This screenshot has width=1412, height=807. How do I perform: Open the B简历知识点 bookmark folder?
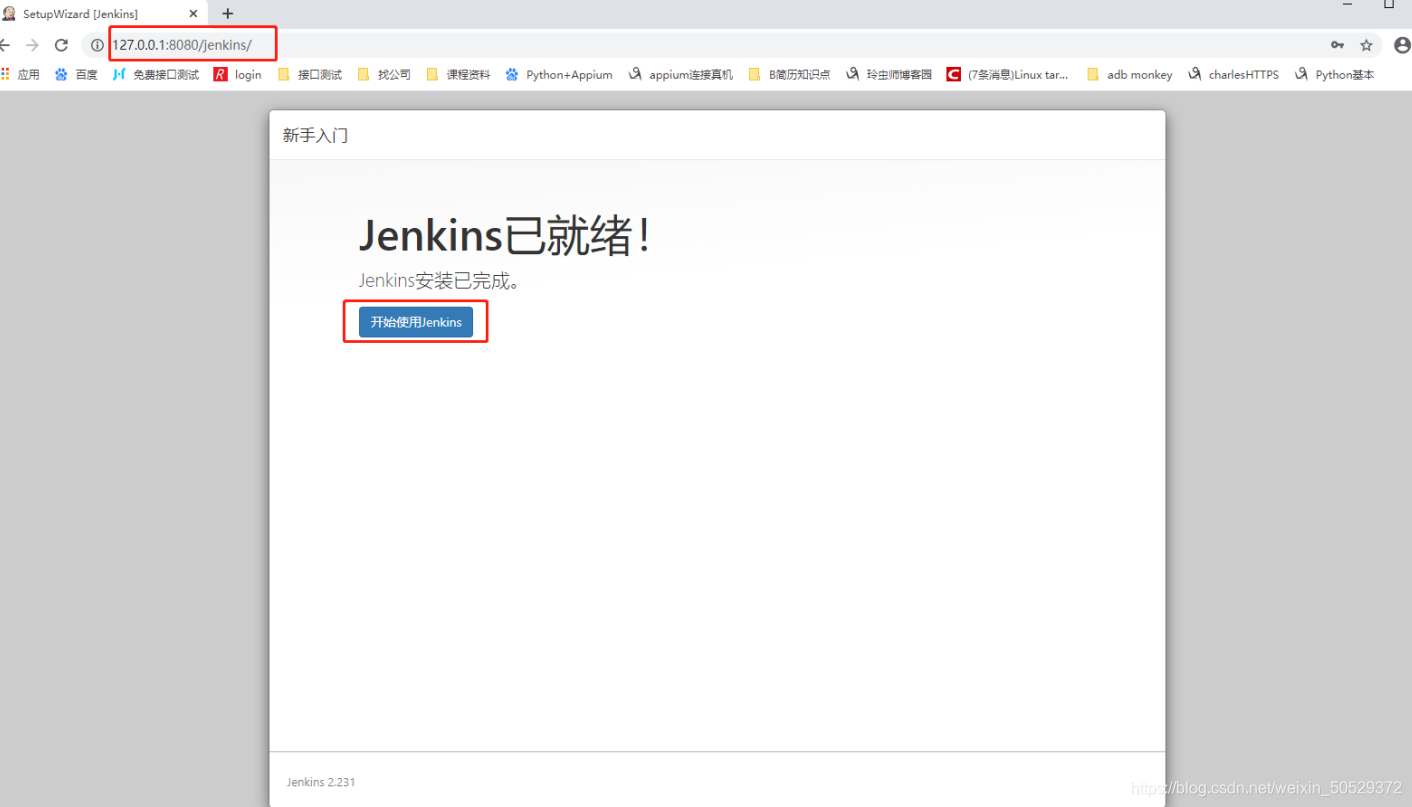pyautogui.click(x=789, y=74)
